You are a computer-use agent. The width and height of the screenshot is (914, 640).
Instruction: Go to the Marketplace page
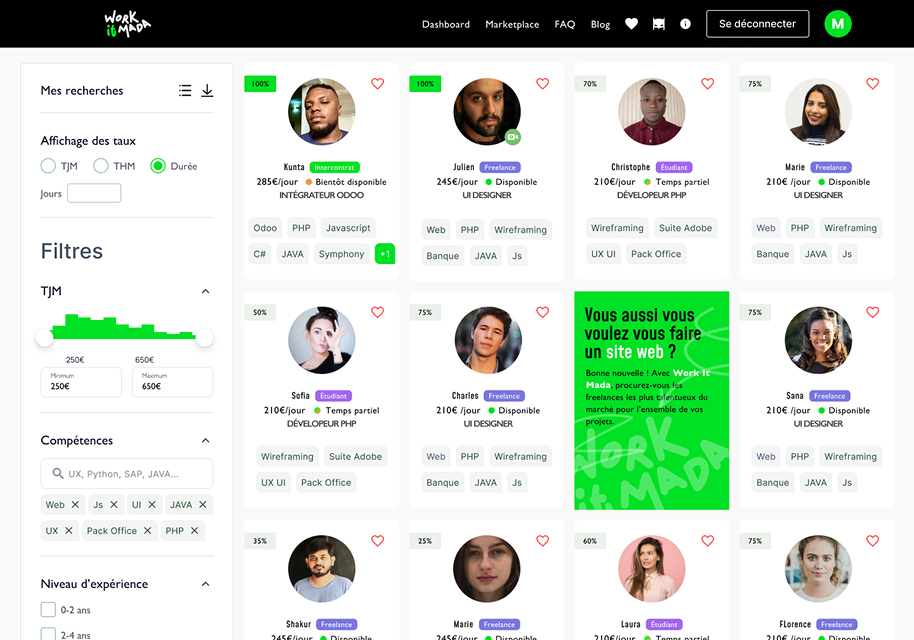(x=512, y=24)
